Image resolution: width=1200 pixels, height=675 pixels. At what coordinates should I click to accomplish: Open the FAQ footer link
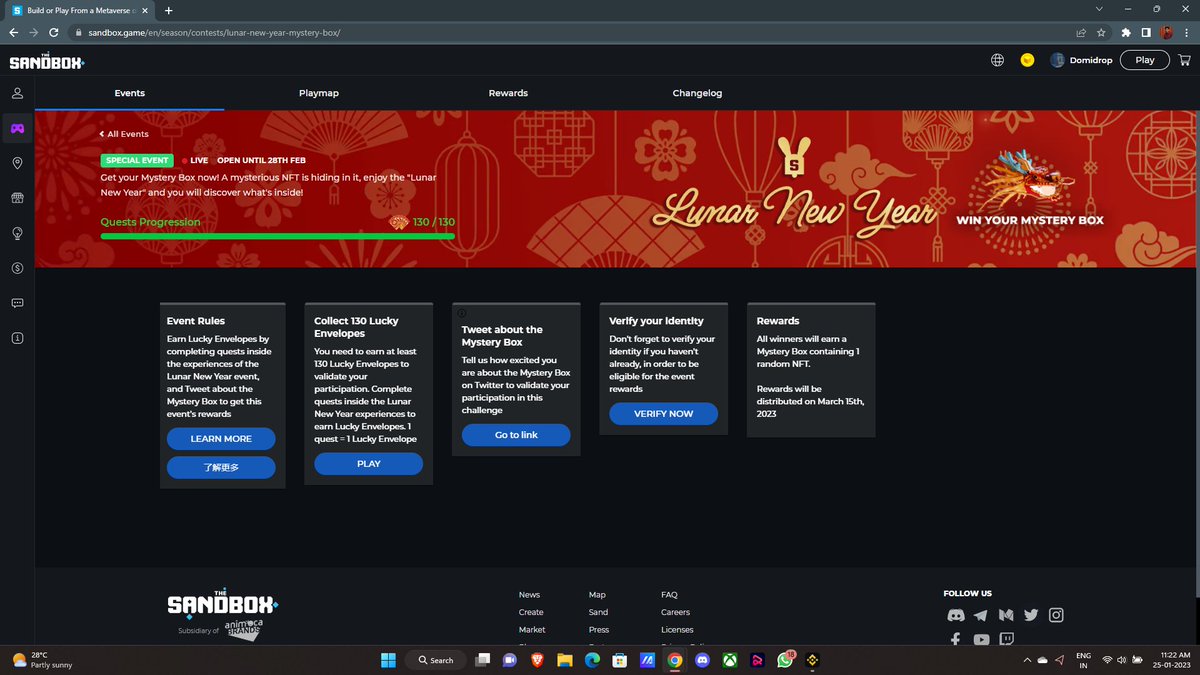pos(669,595)
